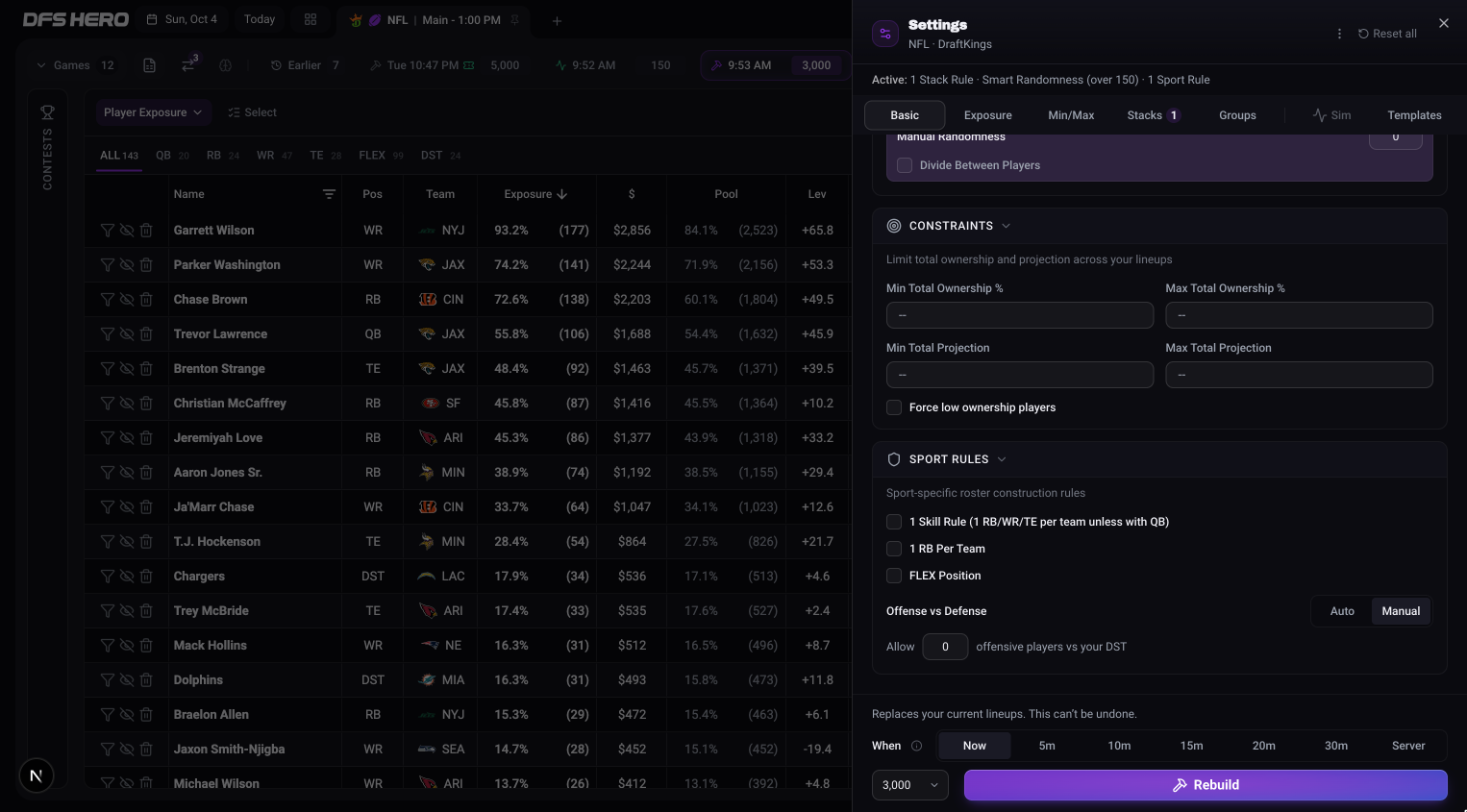Click the filter icon on Garrett Wilson's row
Viewport: 1467px width, 812px height.
click(107, 230)
